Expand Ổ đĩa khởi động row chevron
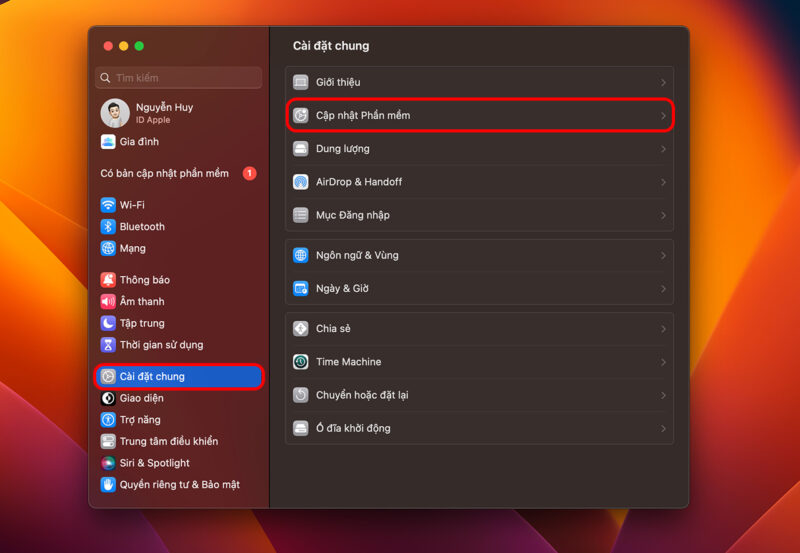Screen dimensions: 800x553 coord(663,429)
